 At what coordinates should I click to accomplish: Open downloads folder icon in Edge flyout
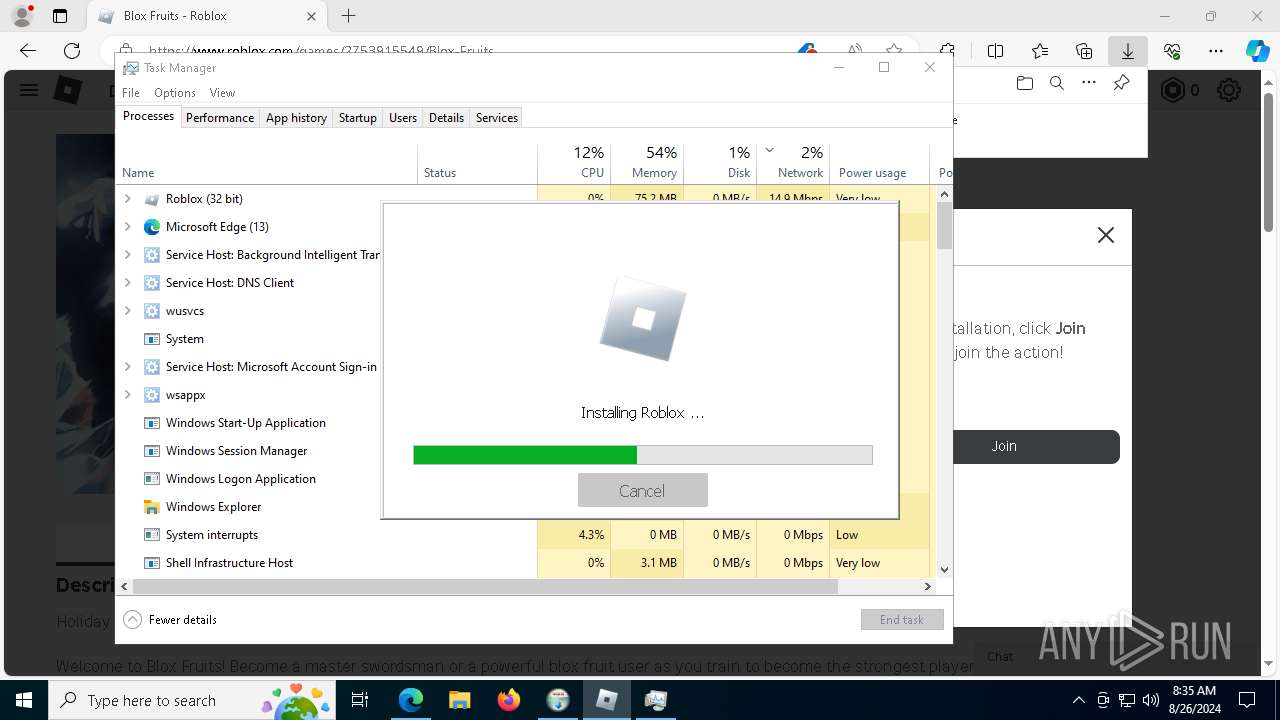1024,84
